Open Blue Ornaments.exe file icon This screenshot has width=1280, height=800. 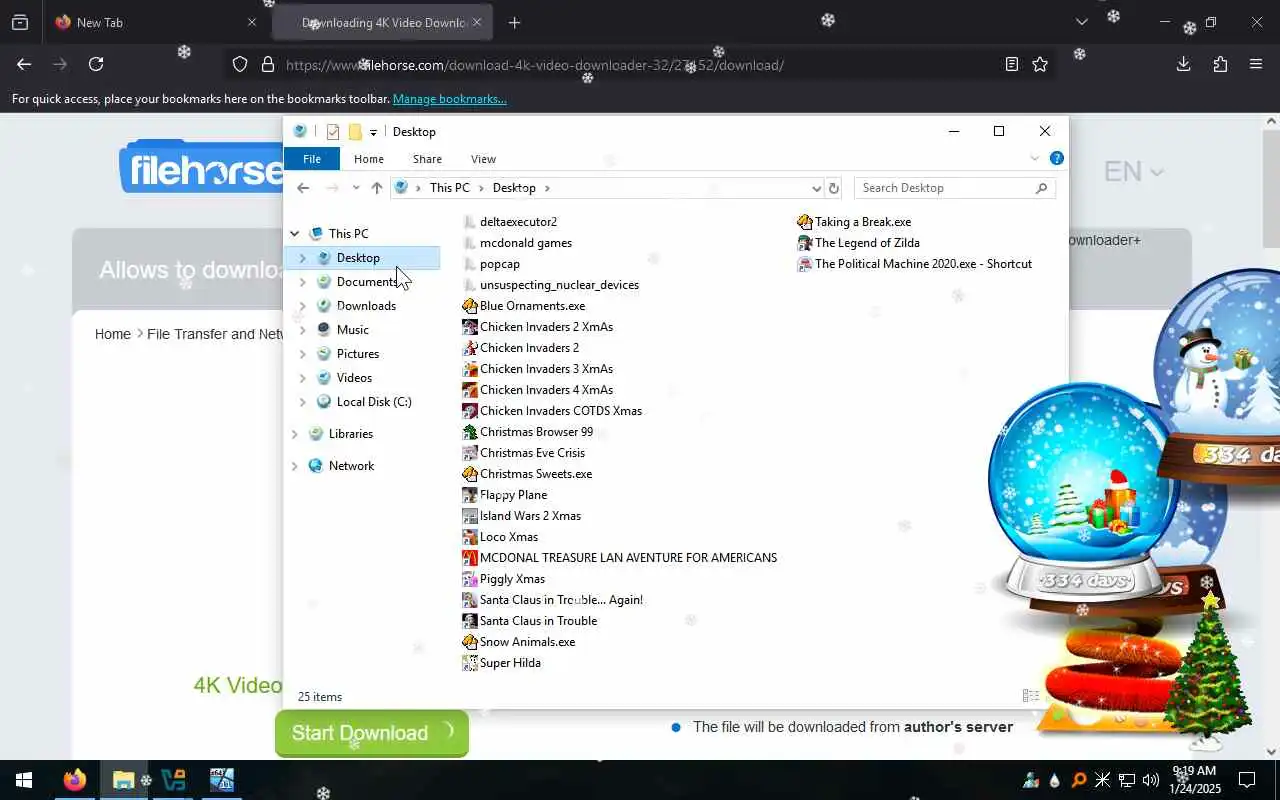pyautogui.click(x=470, y=306)
